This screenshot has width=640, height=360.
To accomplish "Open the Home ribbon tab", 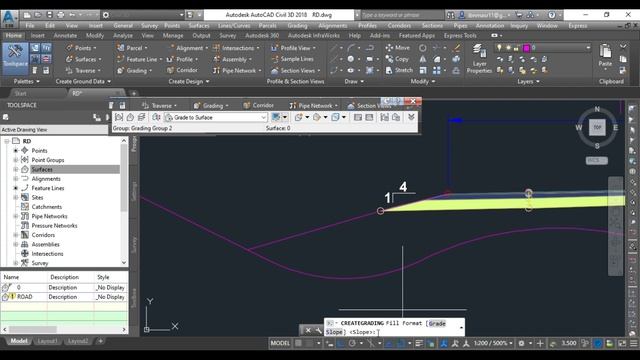I will coord(14,36).
